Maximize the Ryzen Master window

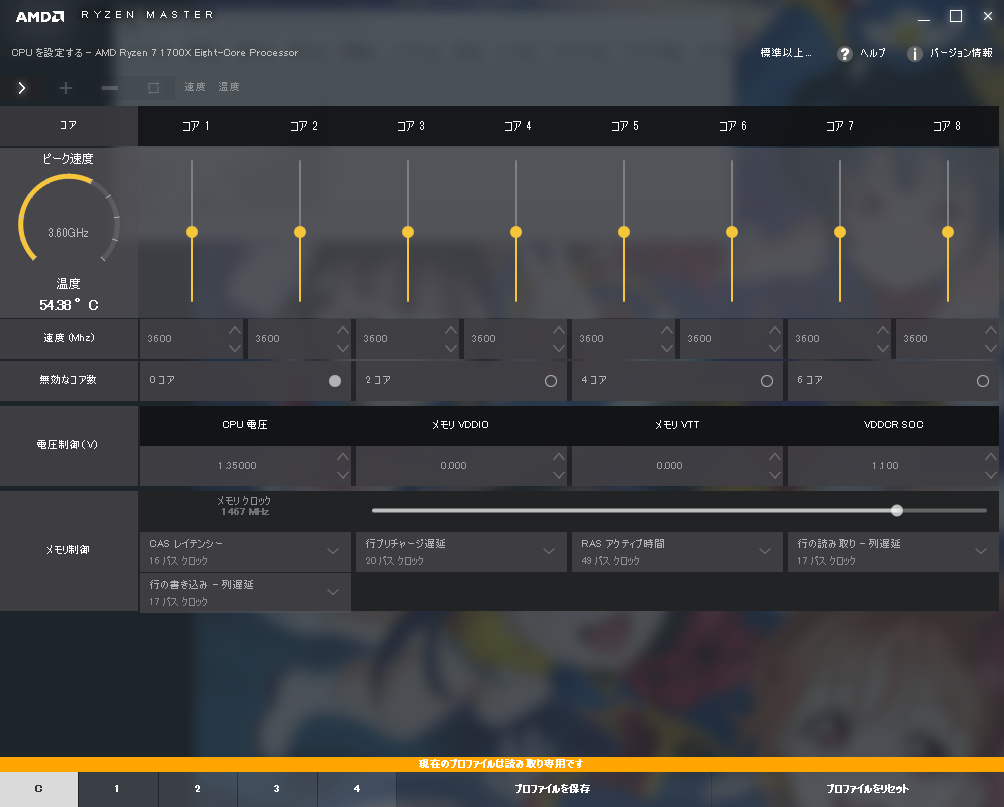pos(955,16)
